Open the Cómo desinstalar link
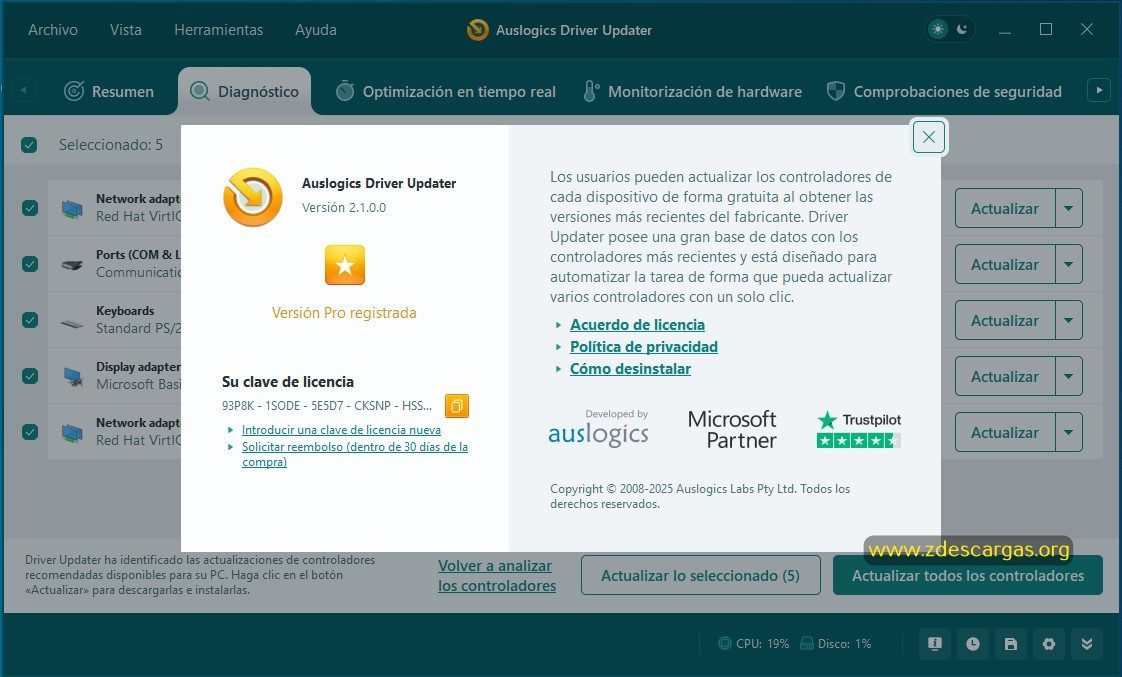1122x677 pixels. (630, 369)
